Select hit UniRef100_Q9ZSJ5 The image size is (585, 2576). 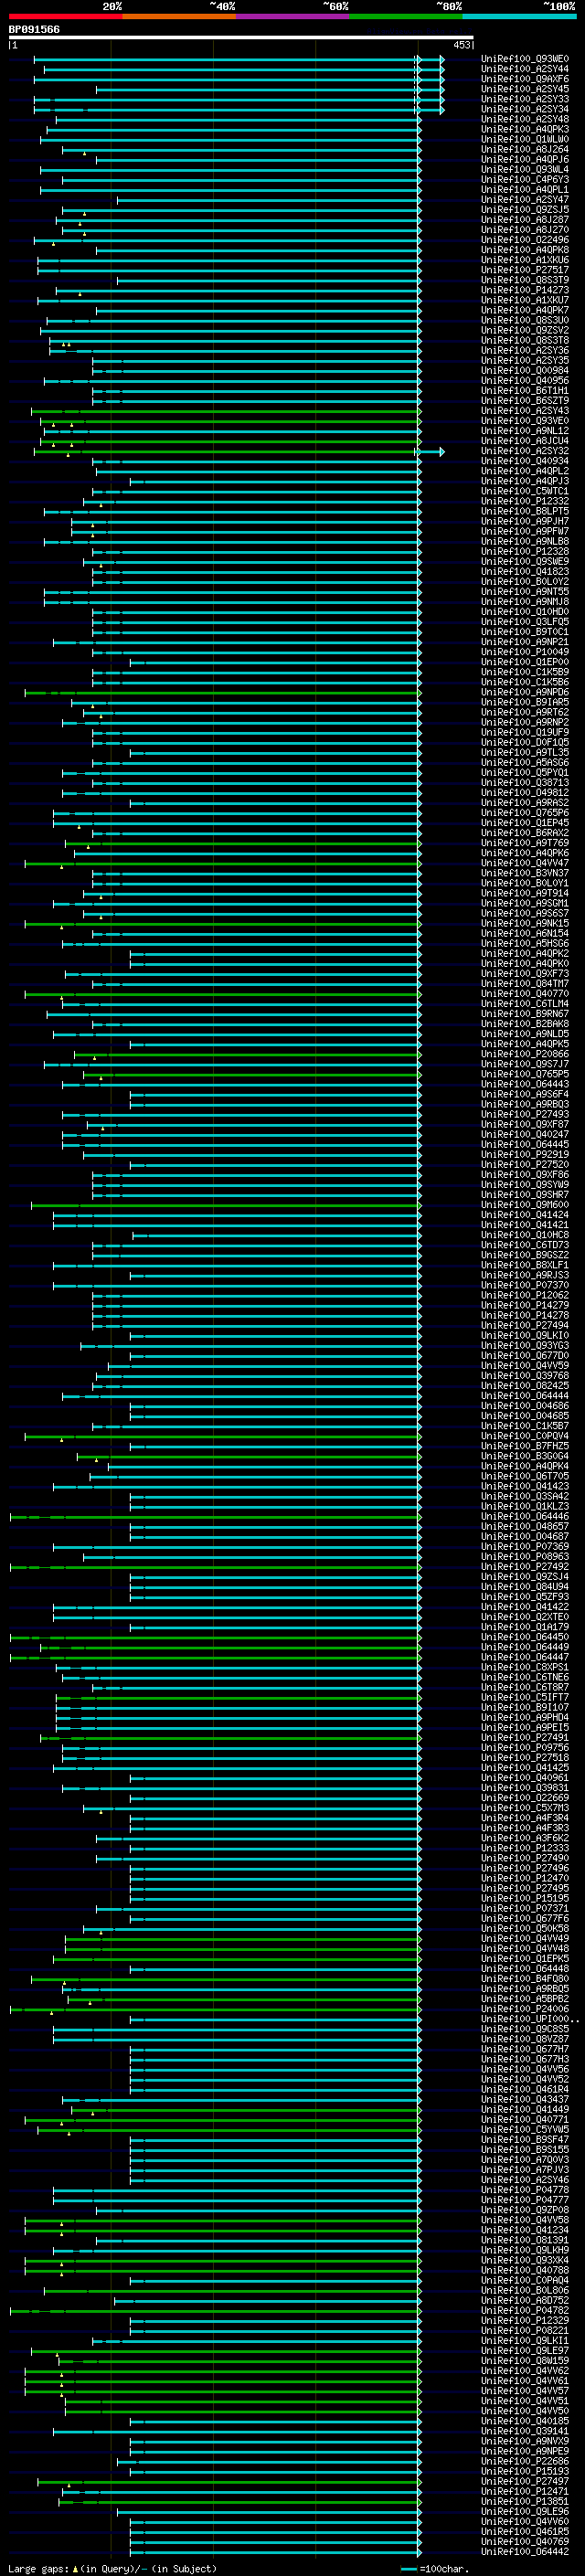pyautogui.click(x=524, y=210)
